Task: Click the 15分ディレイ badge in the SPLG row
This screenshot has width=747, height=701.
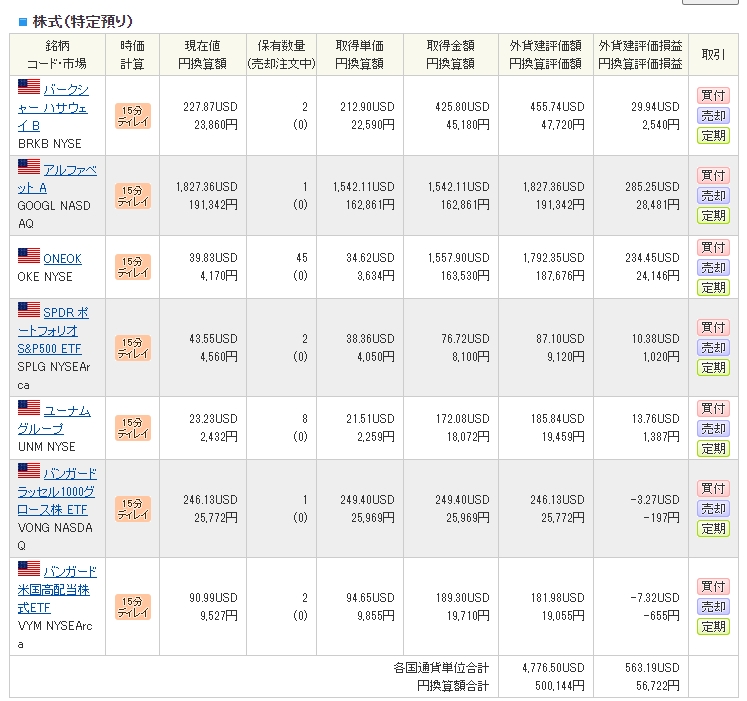Action: point(133,347)
